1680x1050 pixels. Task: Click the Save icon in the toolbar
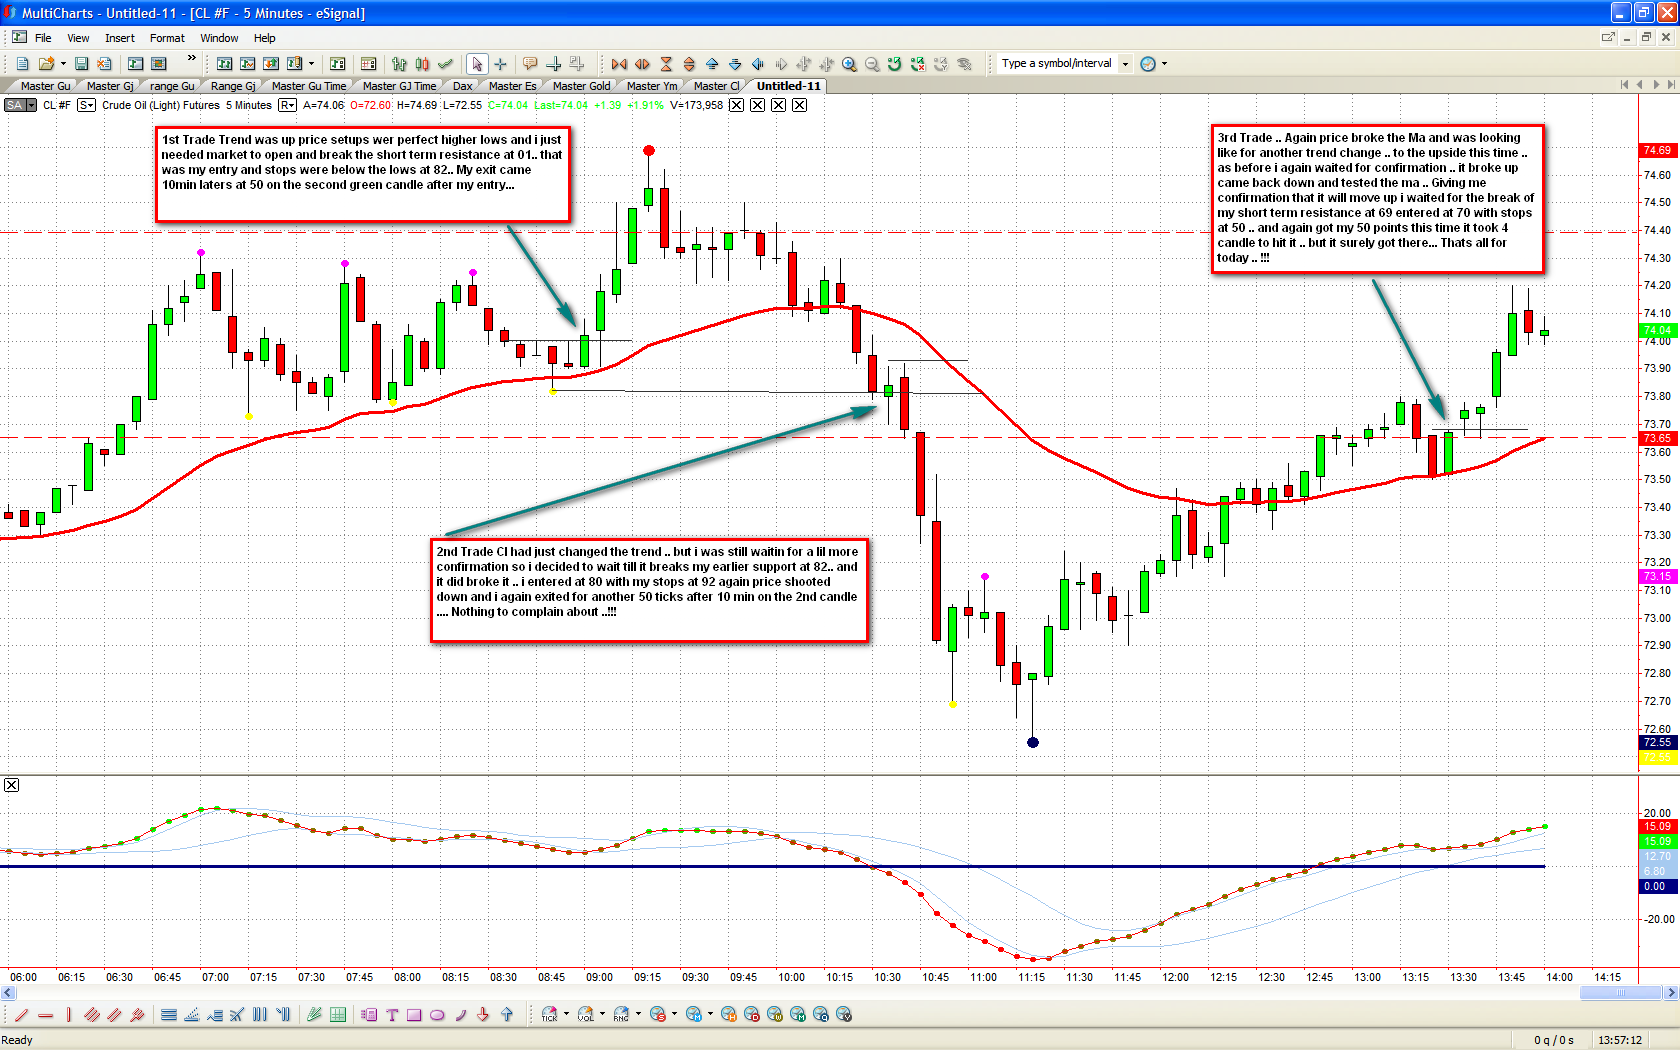(82, 63)
